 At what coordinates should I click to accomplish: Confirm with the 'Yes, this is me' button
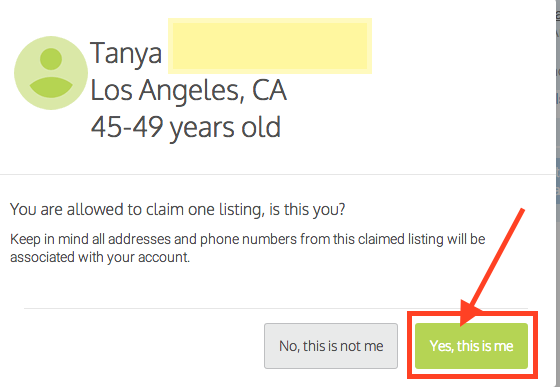point(471,346)
